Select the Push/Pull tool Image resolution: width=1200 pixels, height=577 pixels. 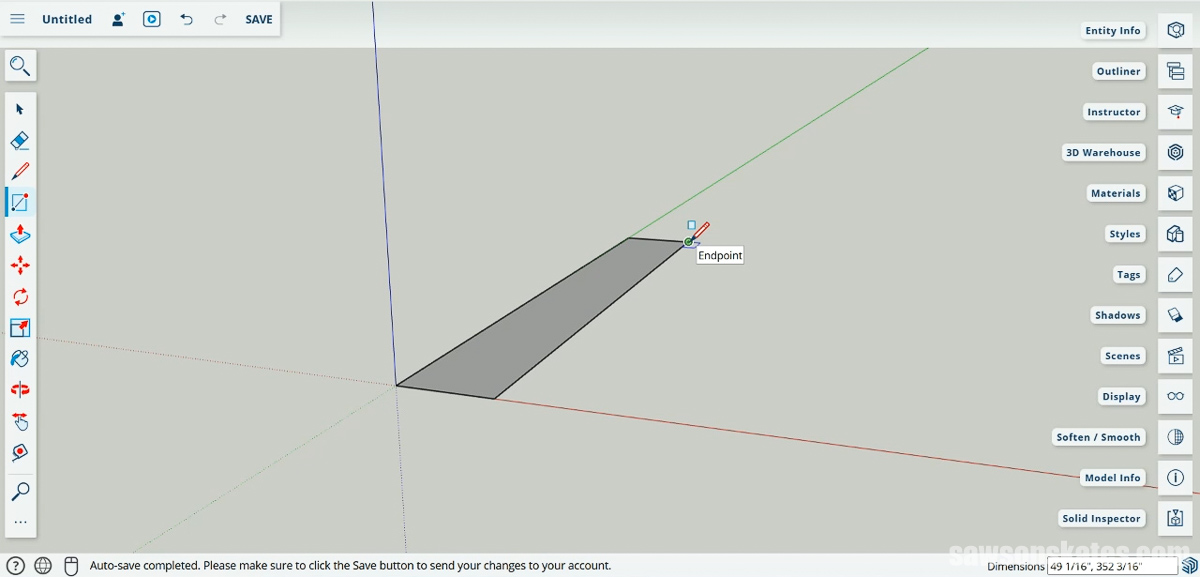point(20,234)
